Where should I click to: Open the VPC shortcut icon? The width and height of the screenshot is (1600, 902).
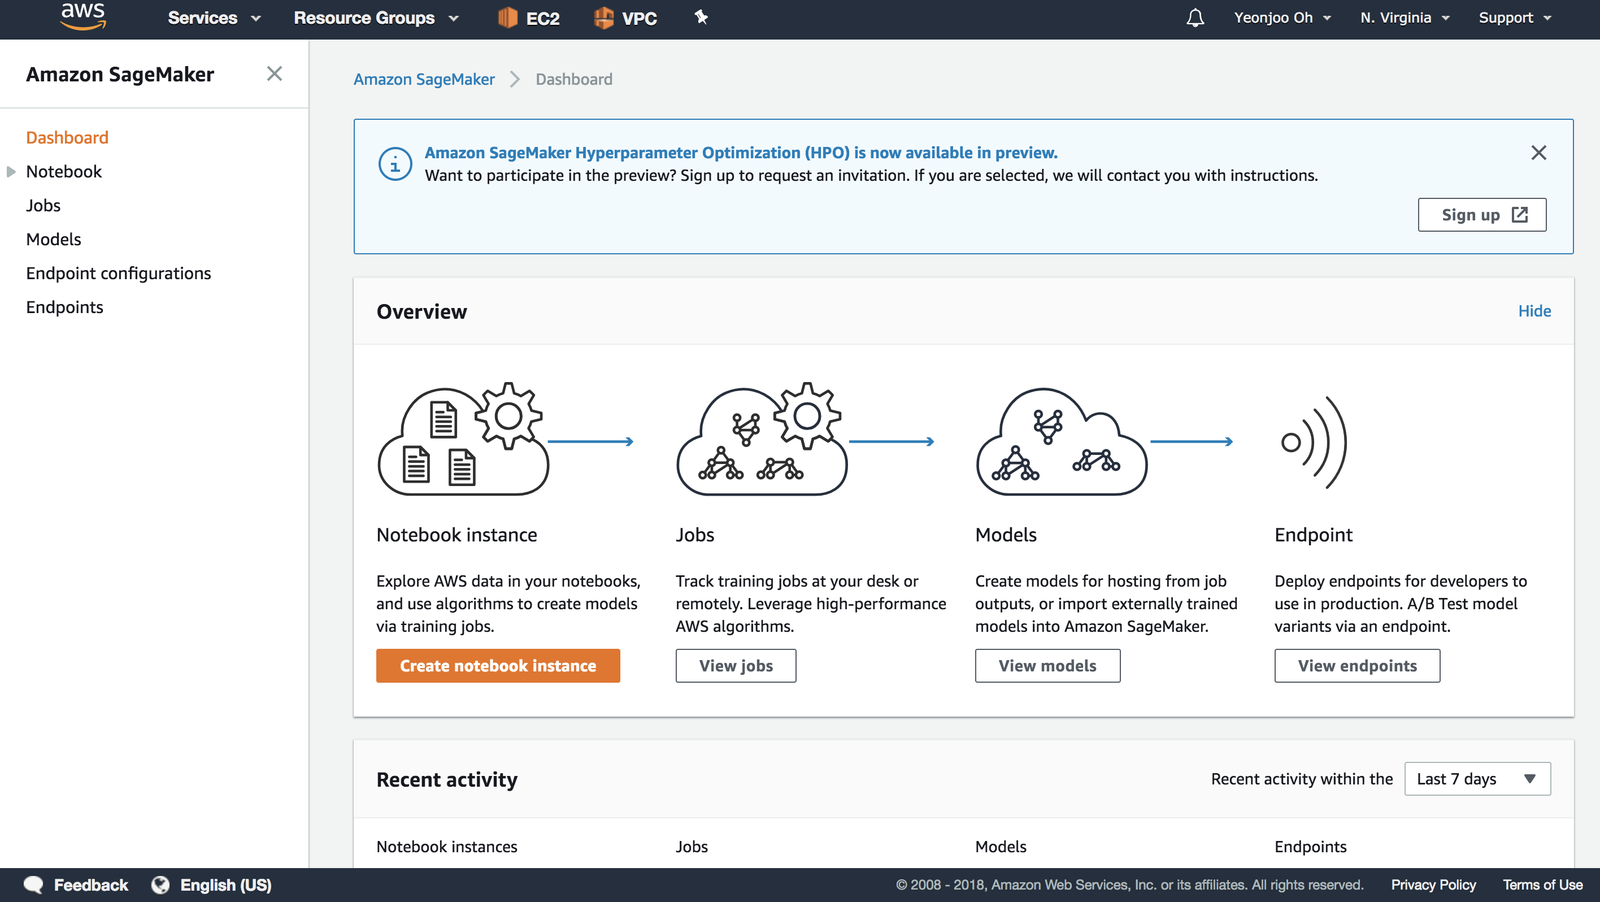[x=604, y=18]
